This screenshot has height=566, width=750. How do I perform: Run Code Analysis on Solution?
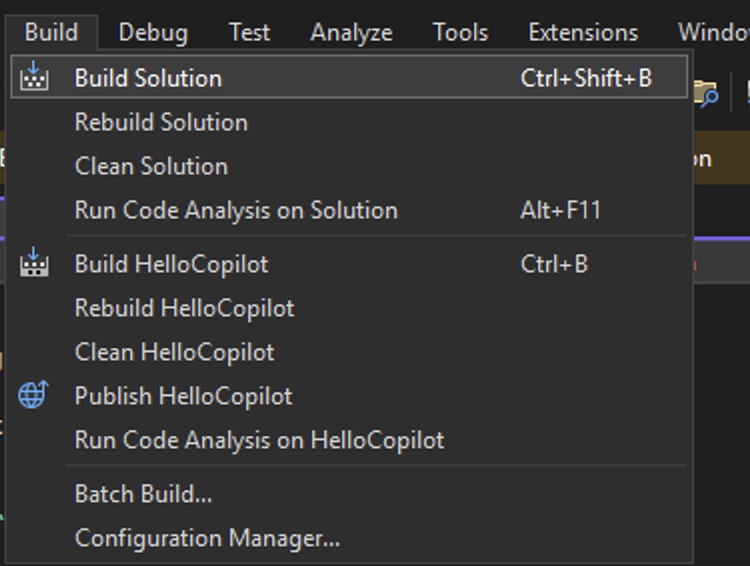pos(236,210)
